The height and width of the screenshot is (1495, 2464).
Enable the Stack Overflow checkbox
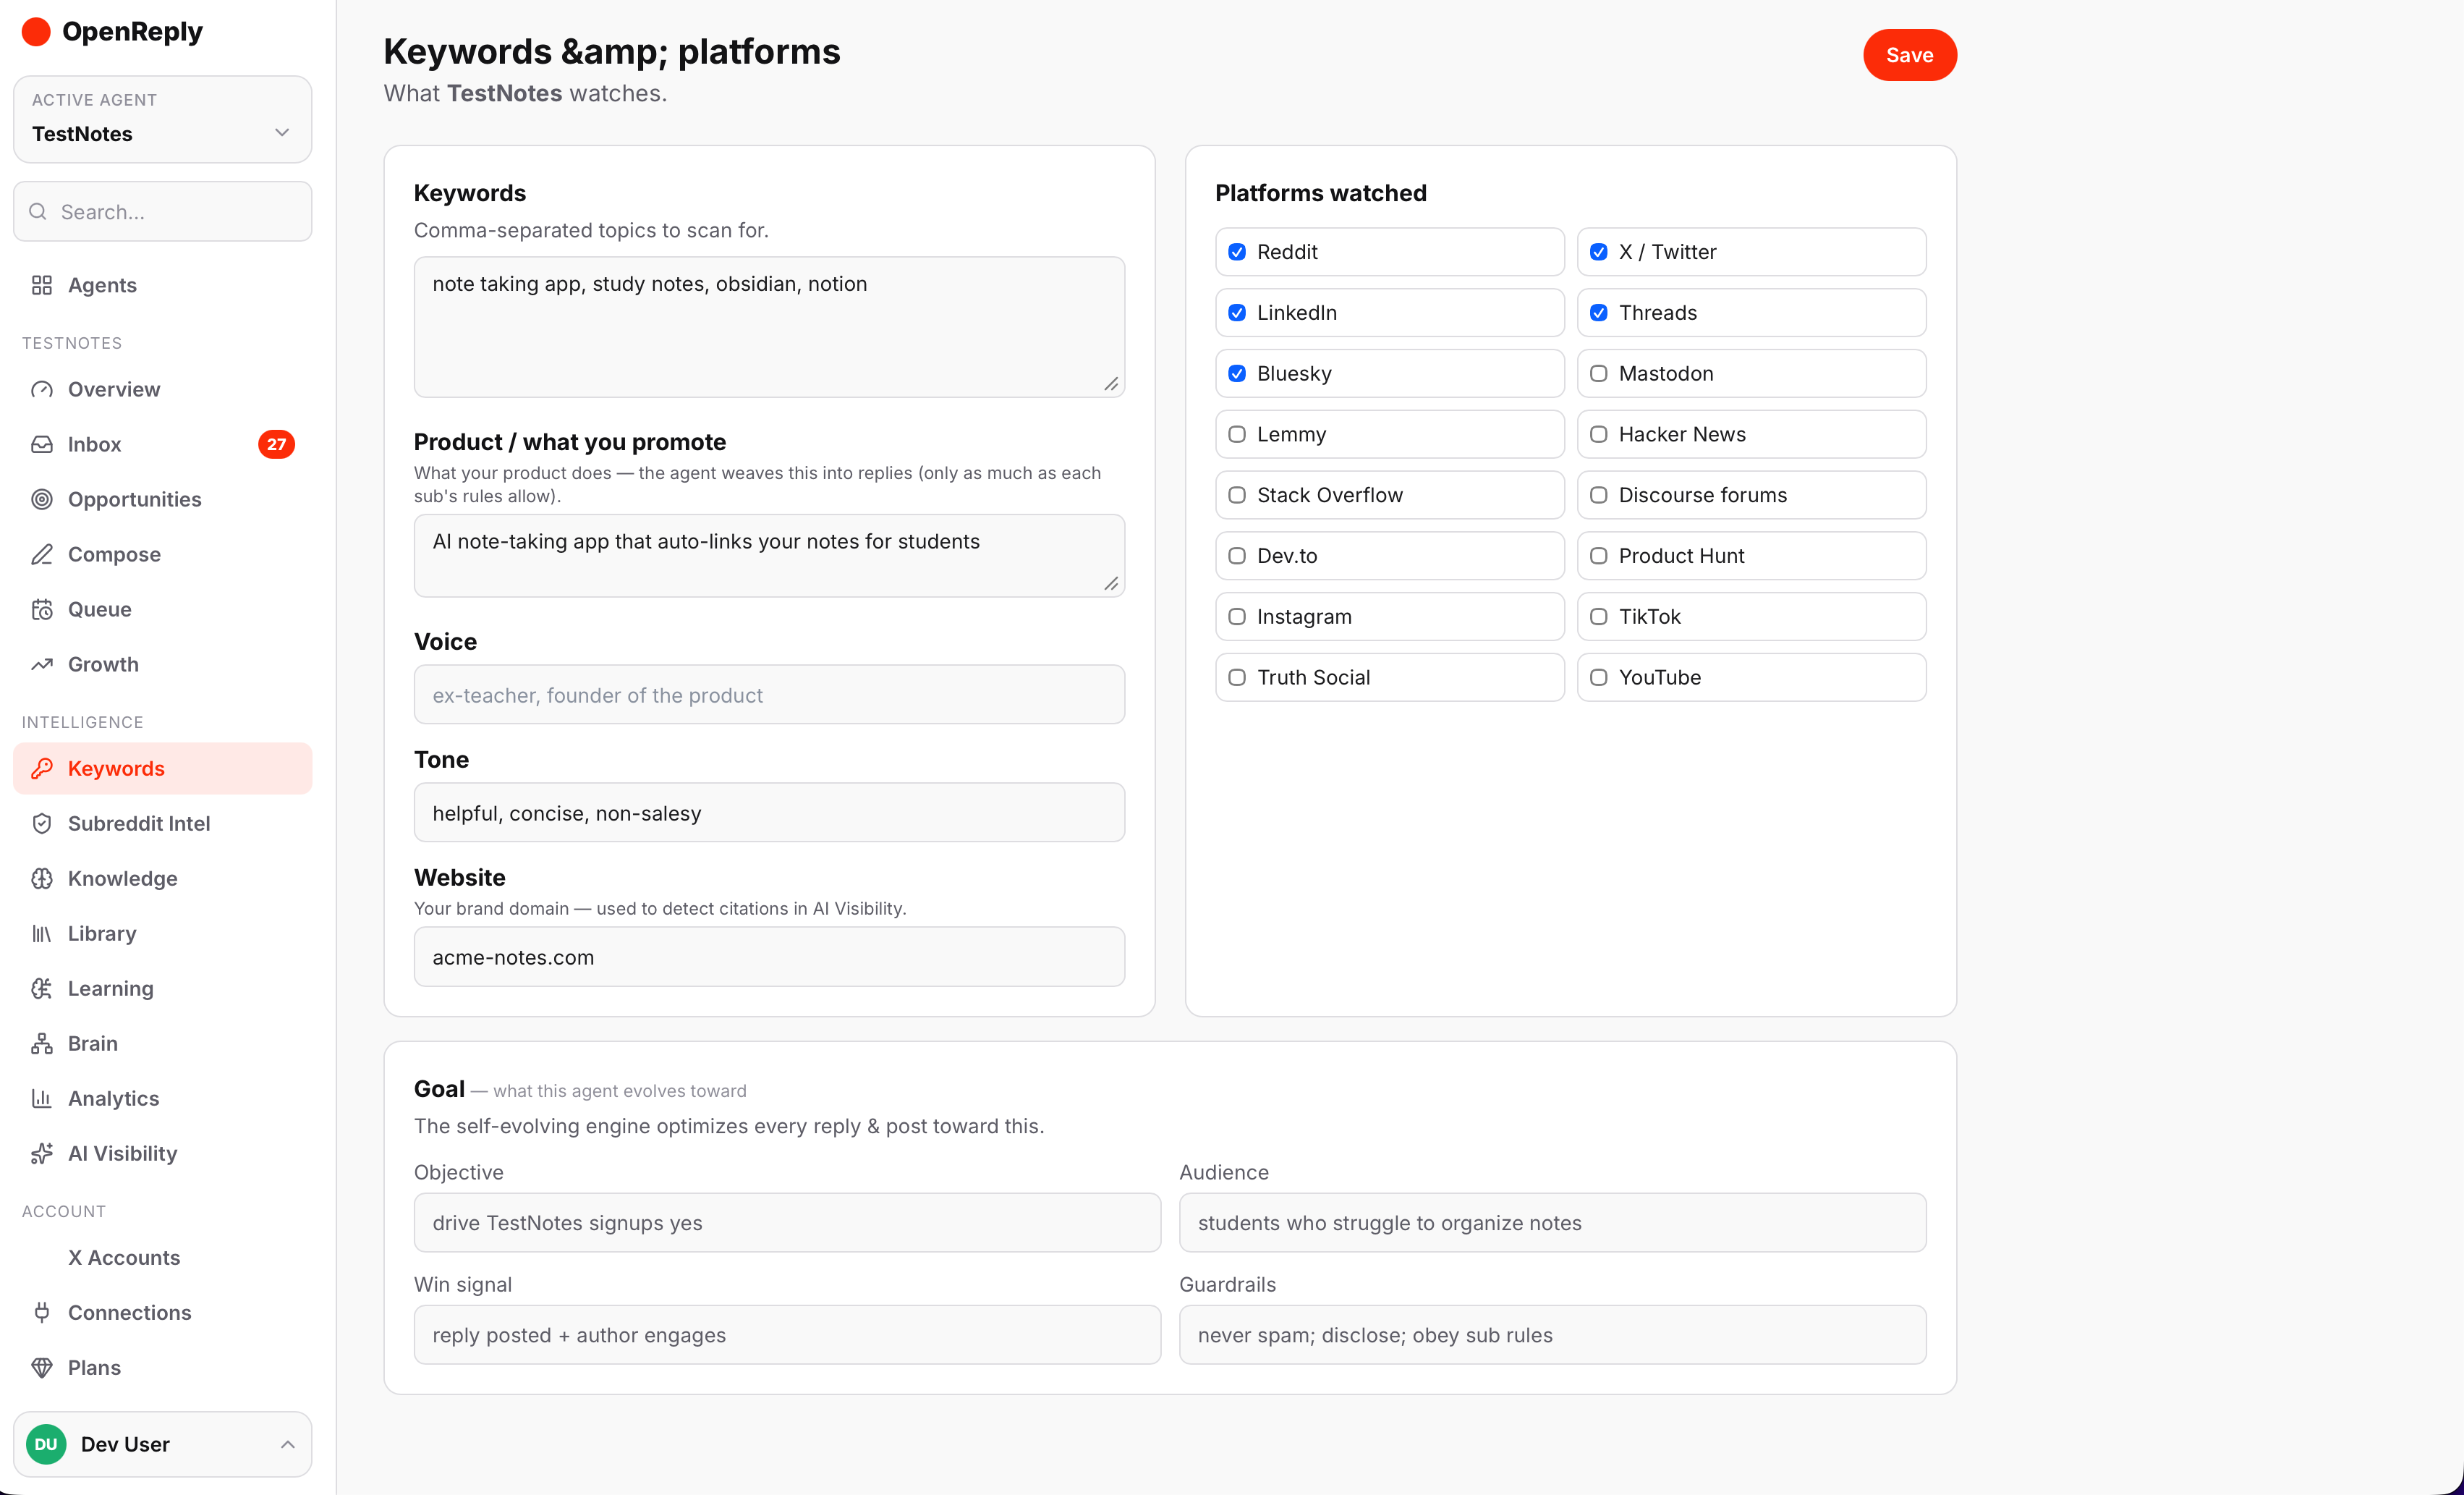tap(1237, 495)
